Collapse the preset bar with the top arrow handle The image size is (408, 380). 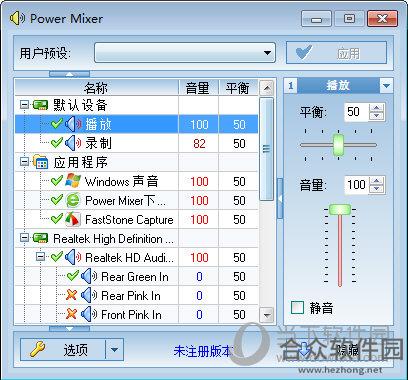coord(69,74)
